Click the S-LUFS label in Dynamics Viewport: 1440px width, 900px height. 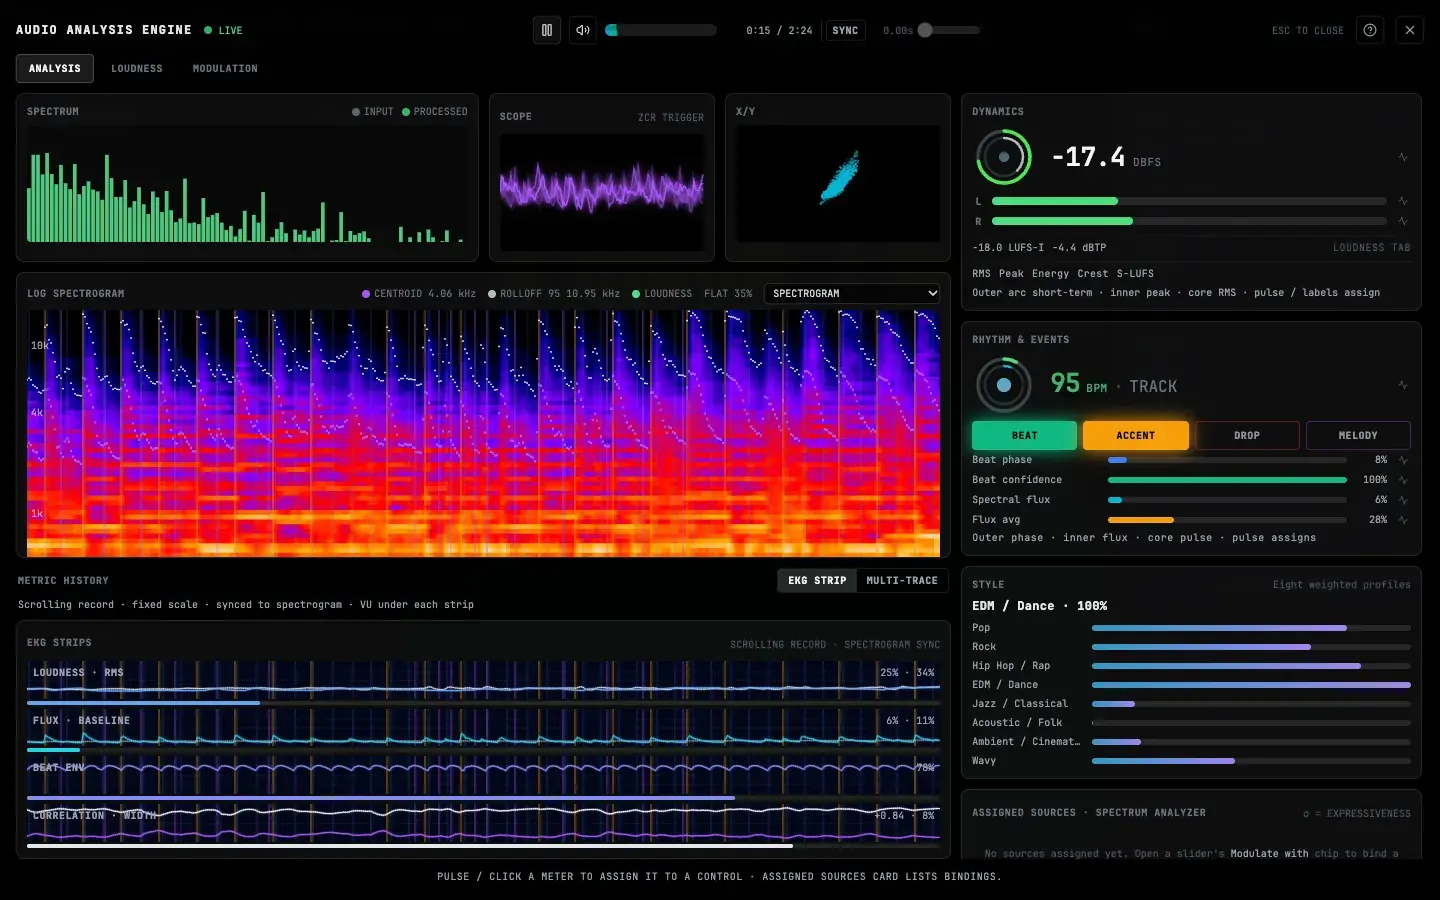point(1135,274)
